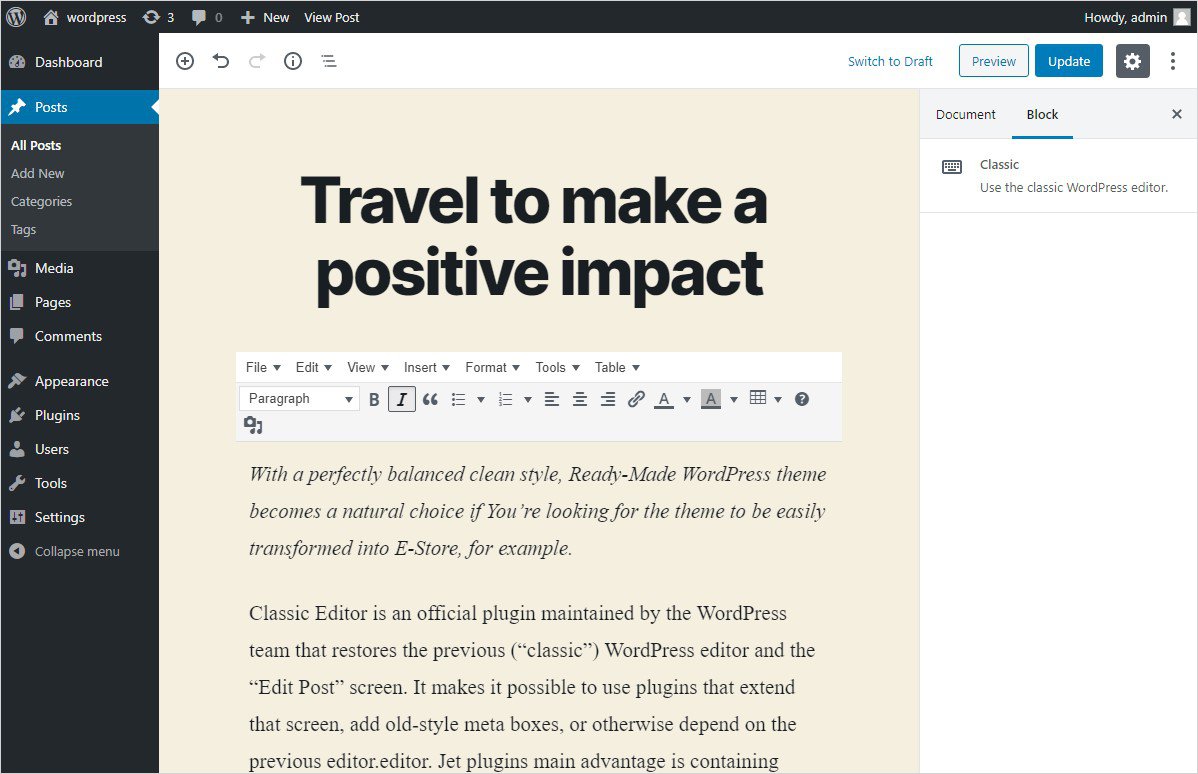The height and width of the screenshot is (774, 1198).
Task: Toggle the Italic formatting button
Action: tap(402, 399)
